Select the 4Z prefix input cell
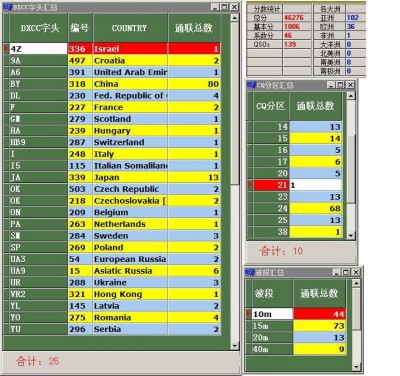The width and height of the screenshot is (400, 376). [39, 49]
